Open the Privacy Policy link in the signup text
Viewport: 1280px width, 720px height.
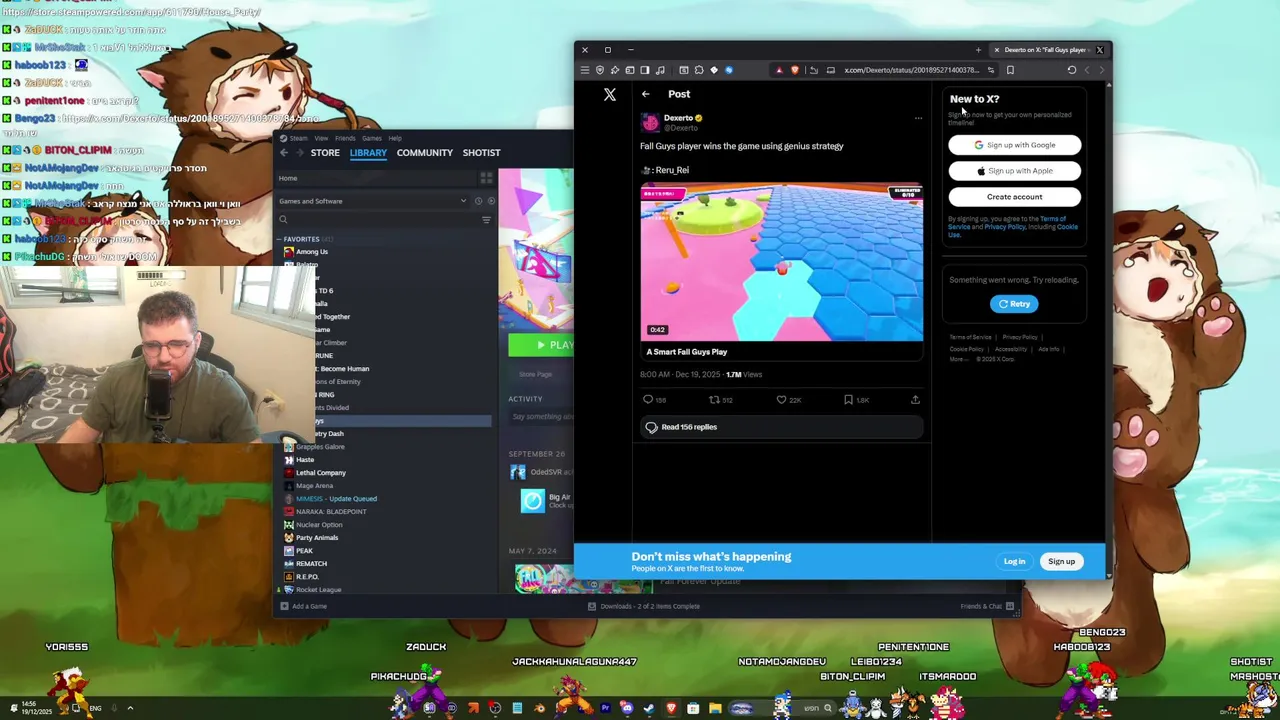[x=1004, y=227]
